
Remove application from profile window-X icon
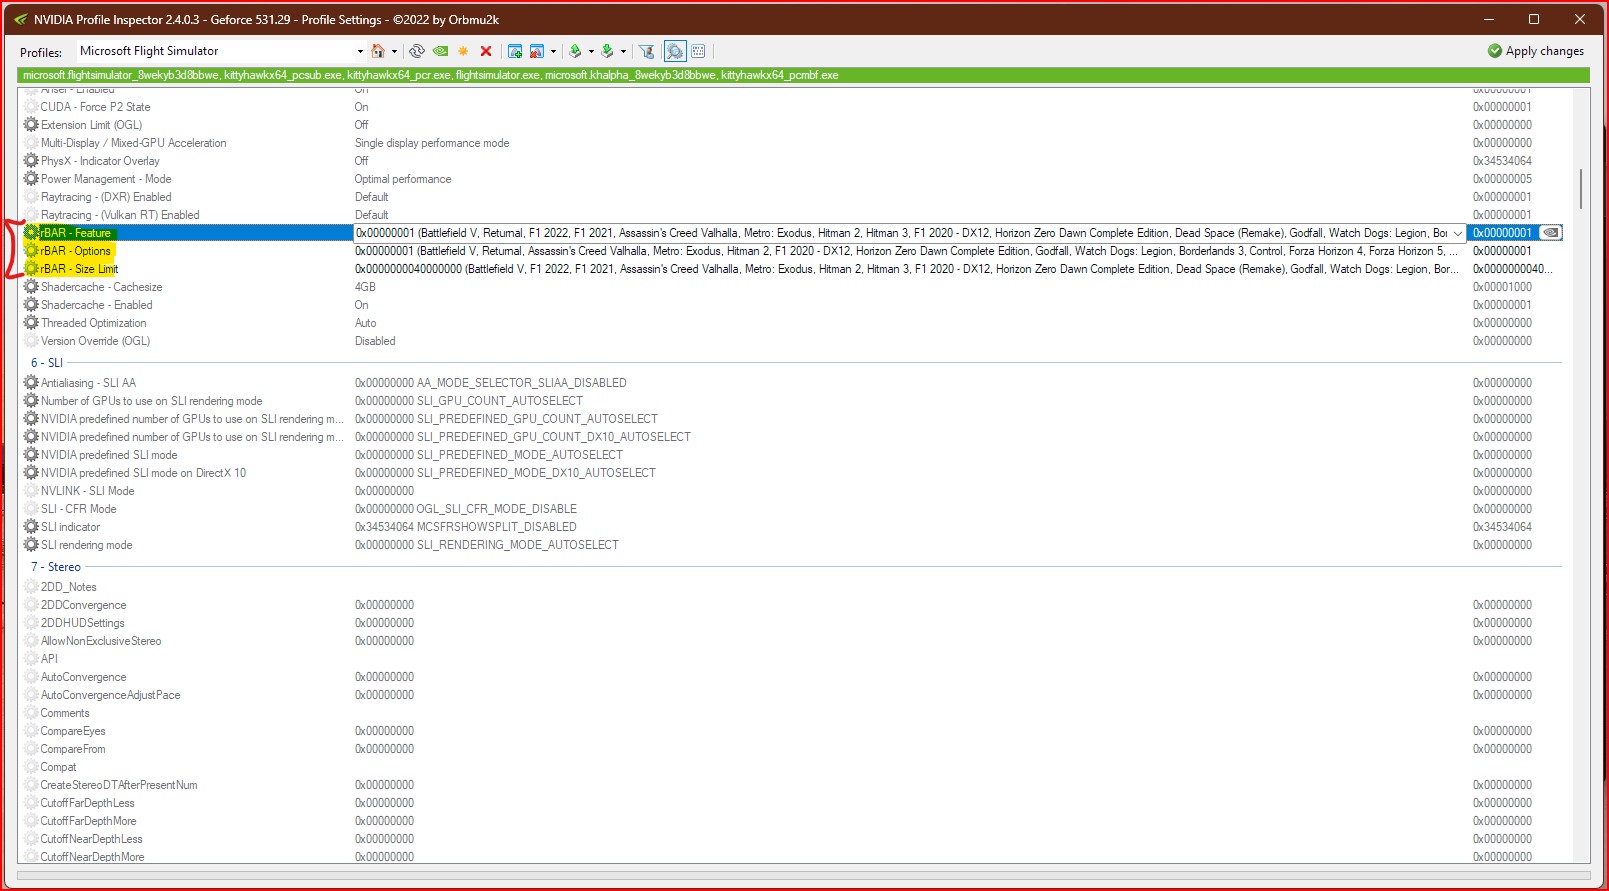pos(537,51)
